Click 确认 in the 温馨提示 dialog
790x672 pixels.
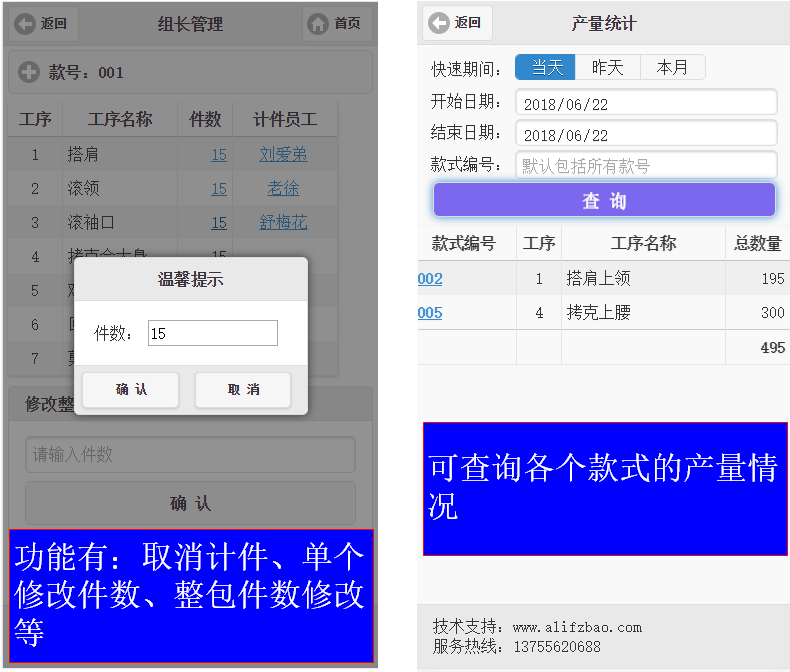pos(131,390)
